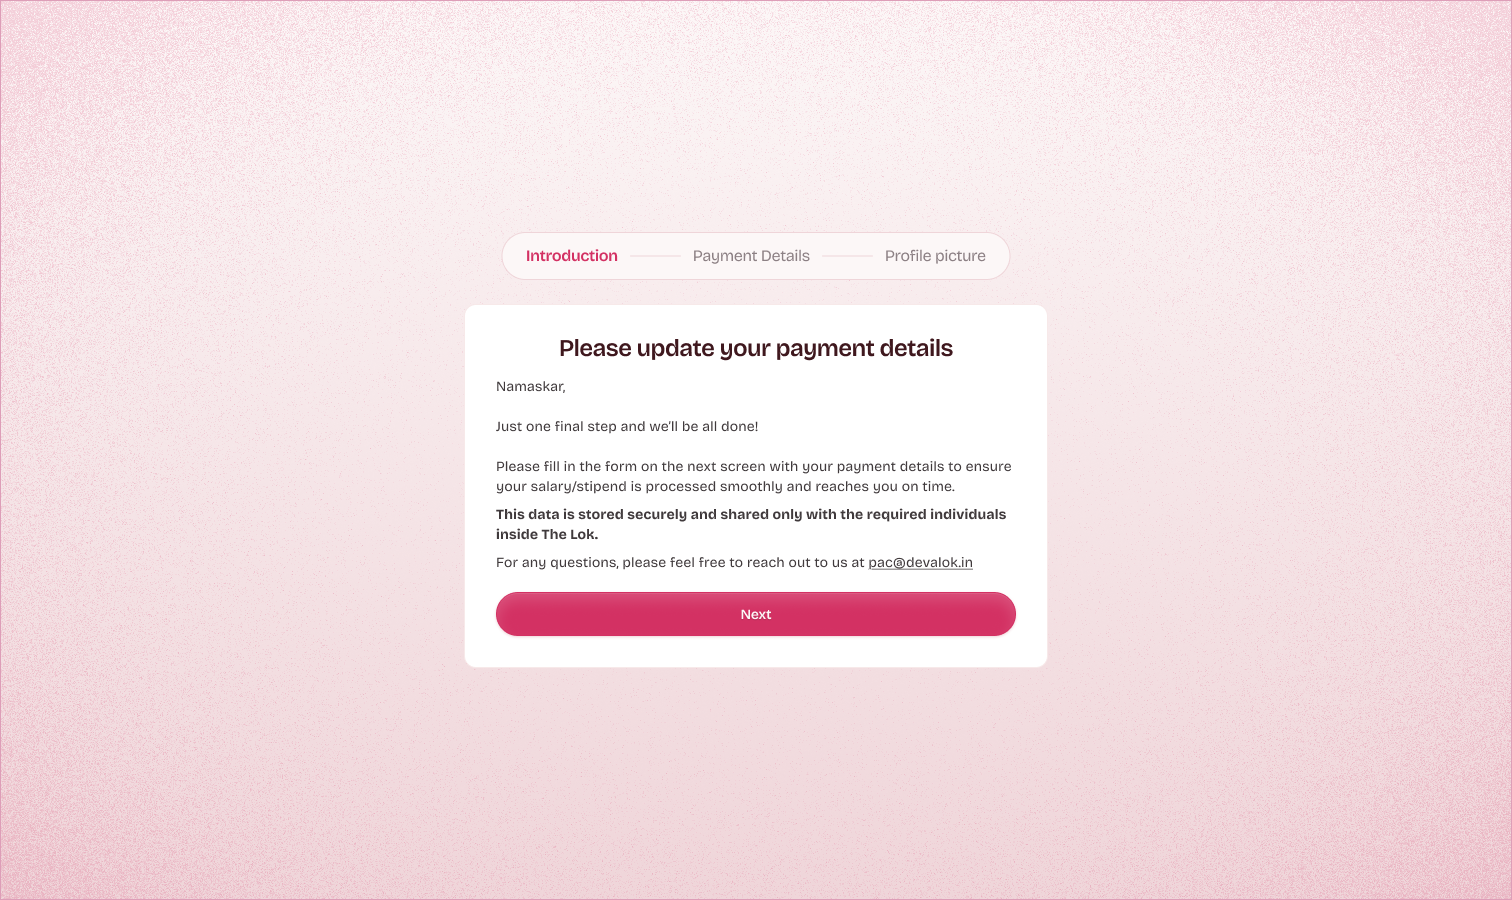Image resolution: width=1512 pixels, height=900 pixels.
Task: Click the 'Please fill in the form' paragraph
Action: [x=754, y=476]
